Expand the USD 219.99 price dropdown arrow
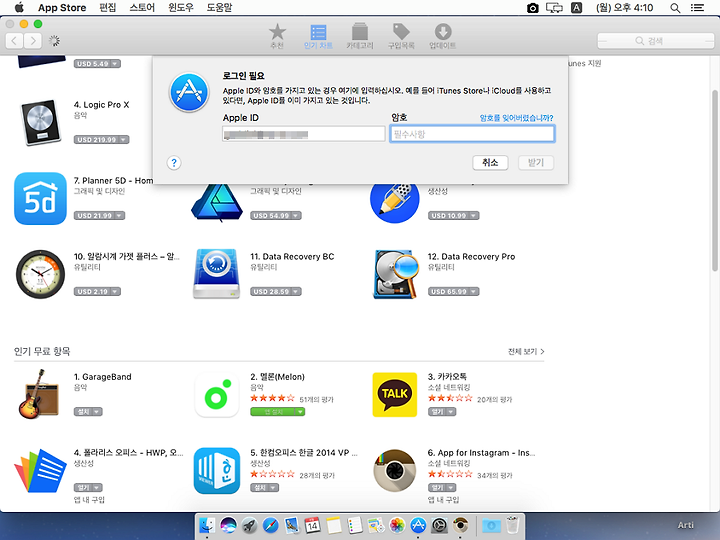Image resolution: width=720 pixels, height=540 pixels. click(124, 140)
